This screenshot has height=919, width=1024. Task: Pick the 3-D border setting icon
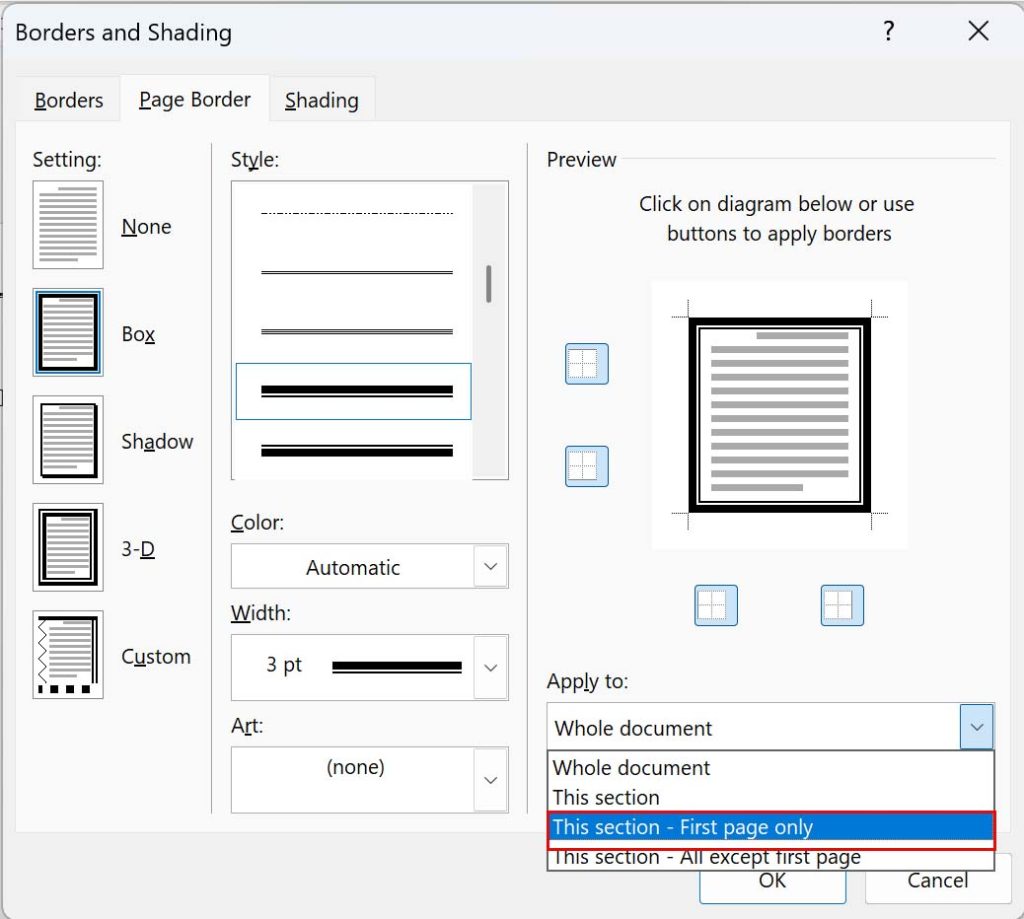tap(68, 548)
